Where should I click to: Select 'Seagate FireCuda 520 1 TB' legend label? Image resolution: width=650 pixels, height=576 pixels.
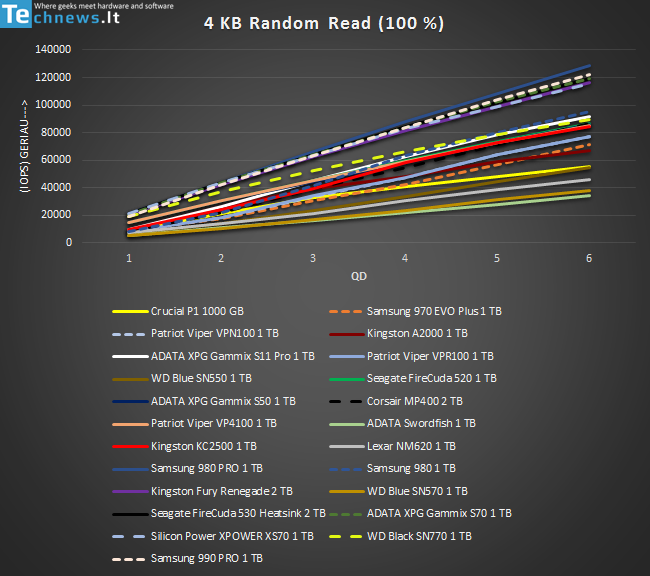(x=432, y=378)
